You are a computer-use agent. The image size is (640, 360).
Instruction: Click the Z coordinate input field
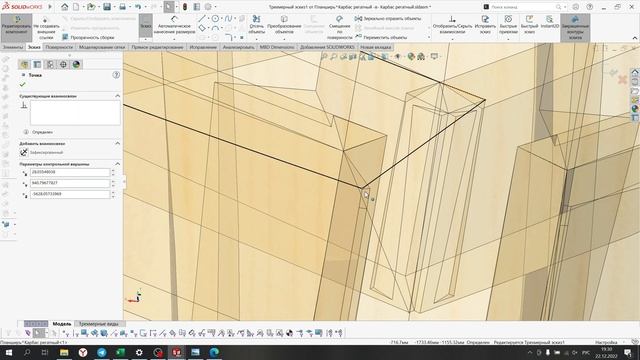tap(70, 194)
